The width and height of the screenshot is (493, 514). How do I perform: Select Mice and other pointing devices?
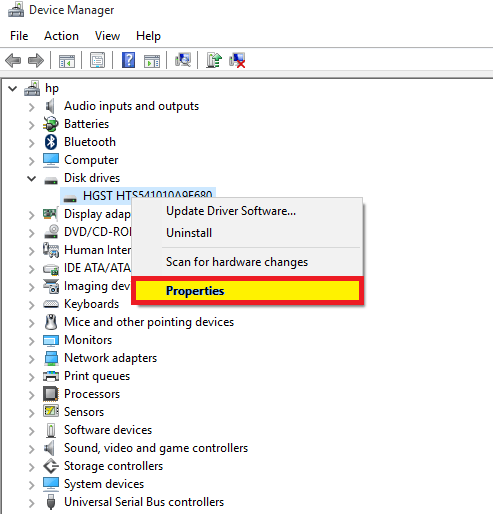click(149, 322)
